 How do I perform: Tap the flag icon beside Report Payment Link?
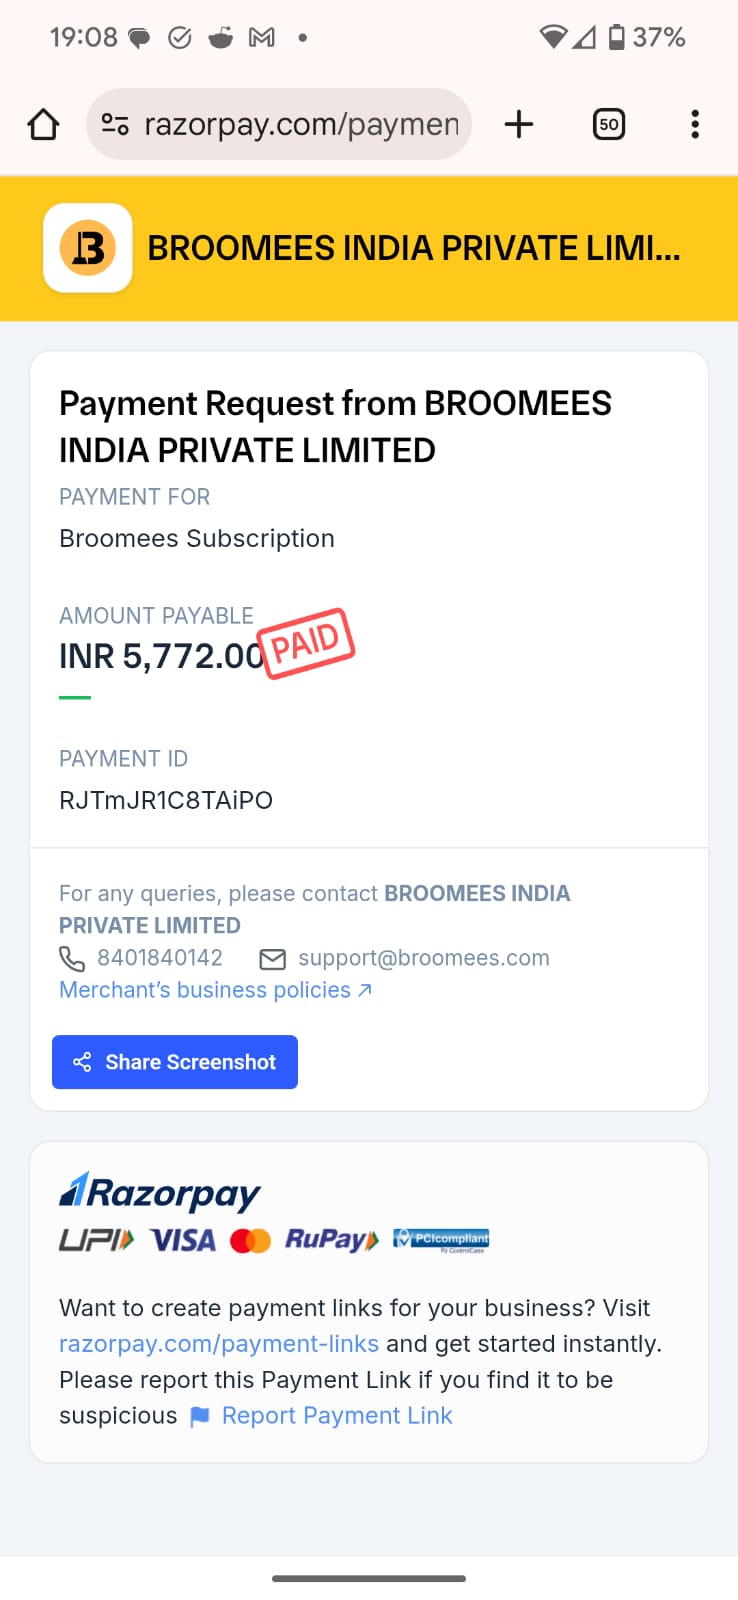pos(200,1416)
